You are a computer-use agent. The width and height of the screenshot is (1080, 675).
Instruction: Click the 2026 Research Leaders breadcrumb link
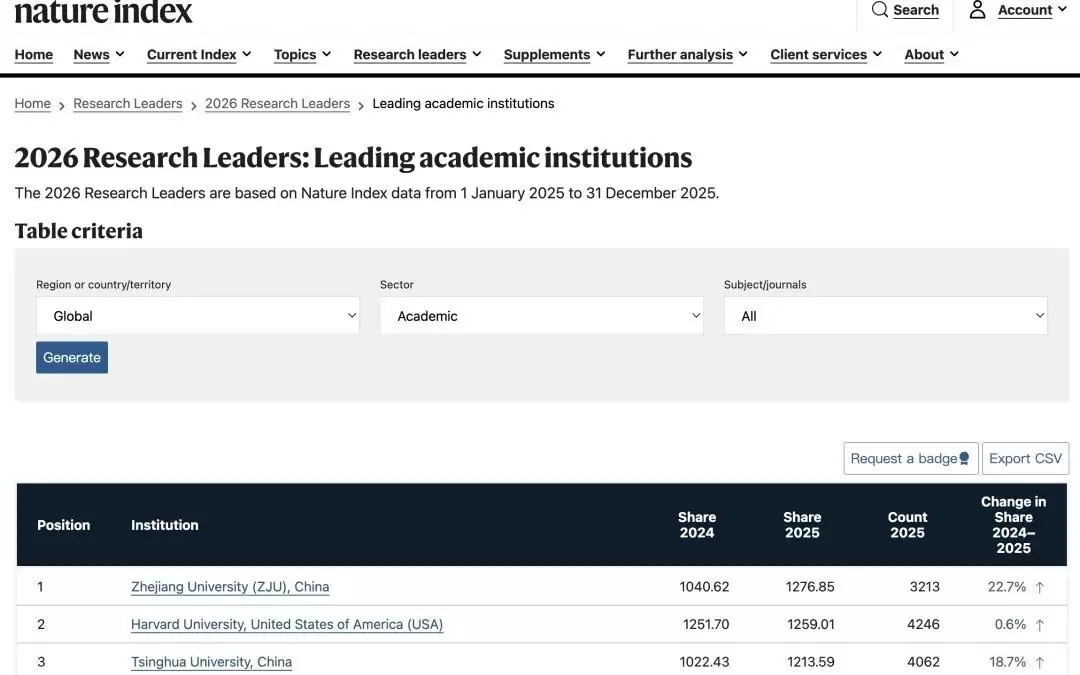pos(278,103)
